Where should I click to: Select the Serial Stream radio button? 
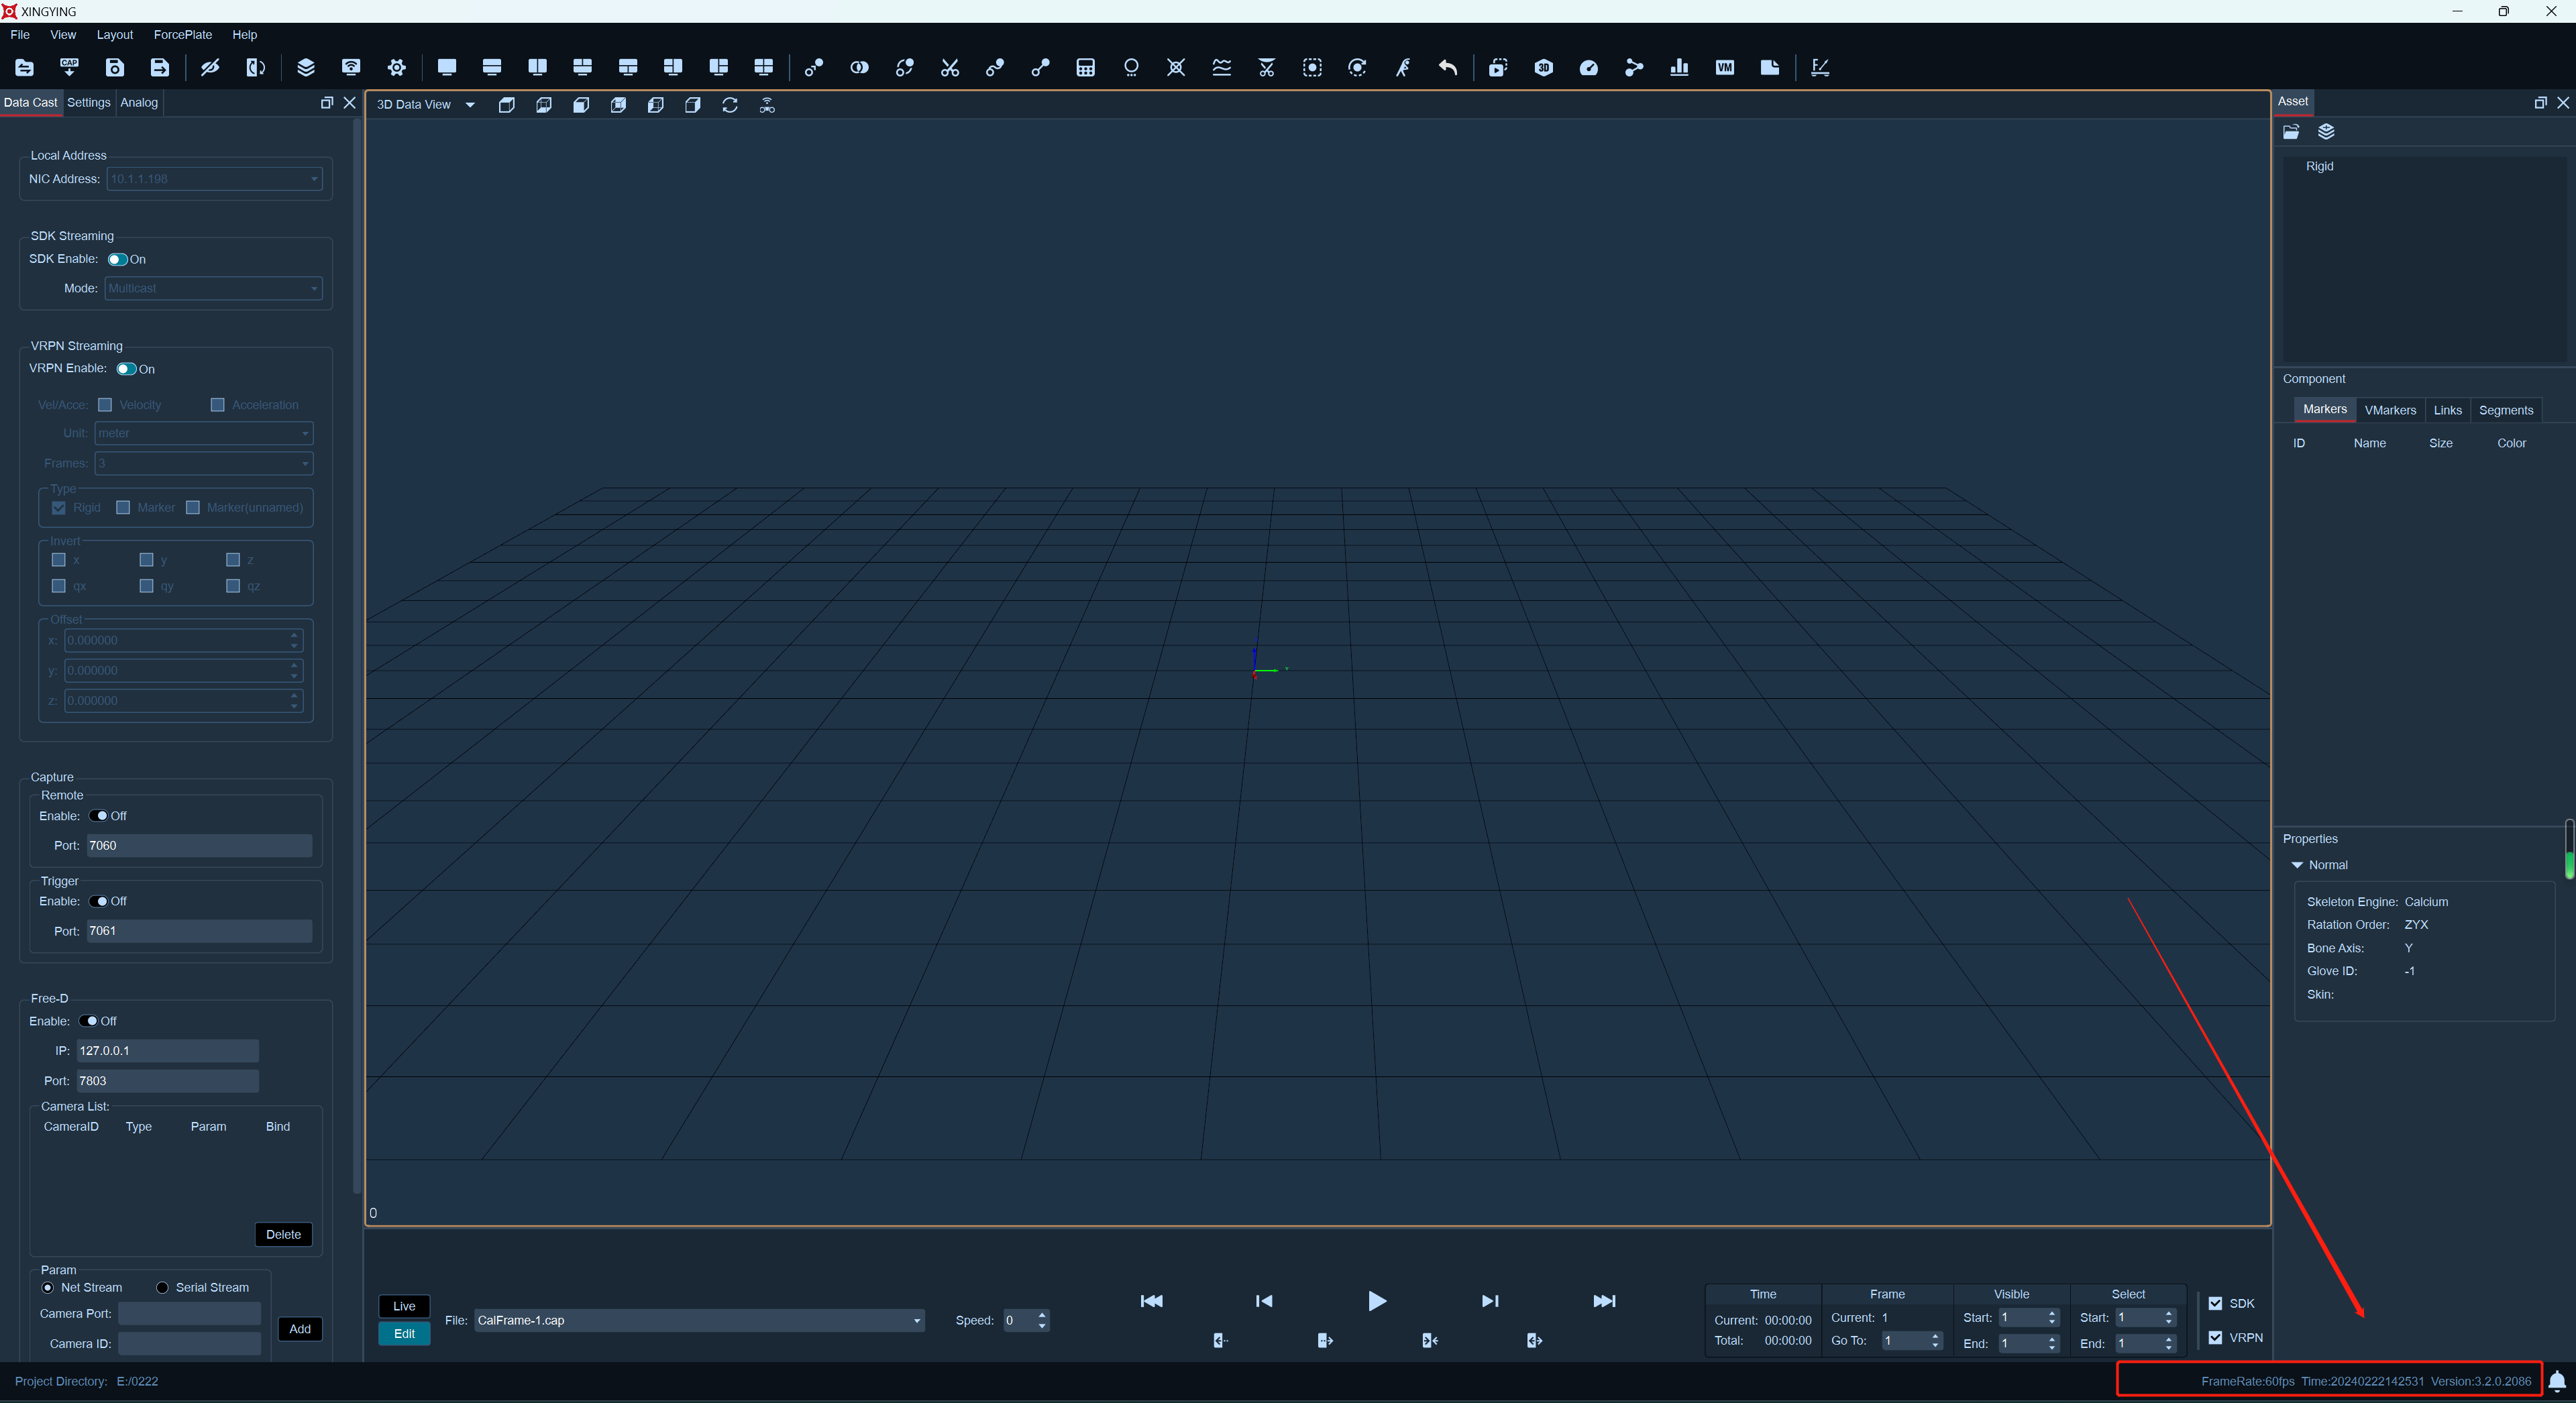162,1287
